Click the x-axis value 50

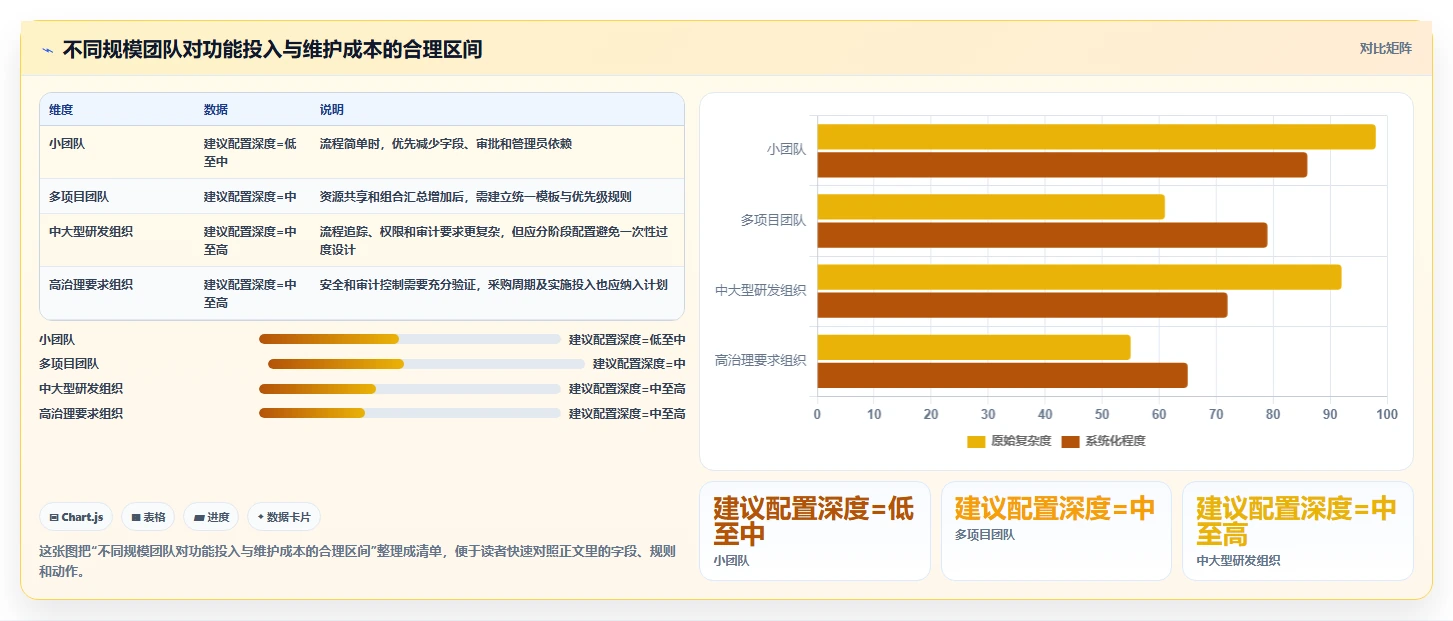click(x=1102, y=414)
